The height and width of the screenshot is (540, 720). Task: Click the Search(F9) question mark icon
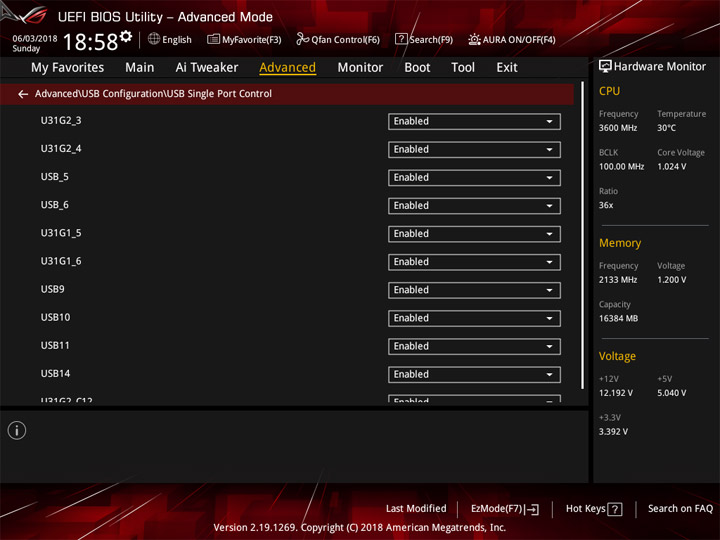(401, 39)
